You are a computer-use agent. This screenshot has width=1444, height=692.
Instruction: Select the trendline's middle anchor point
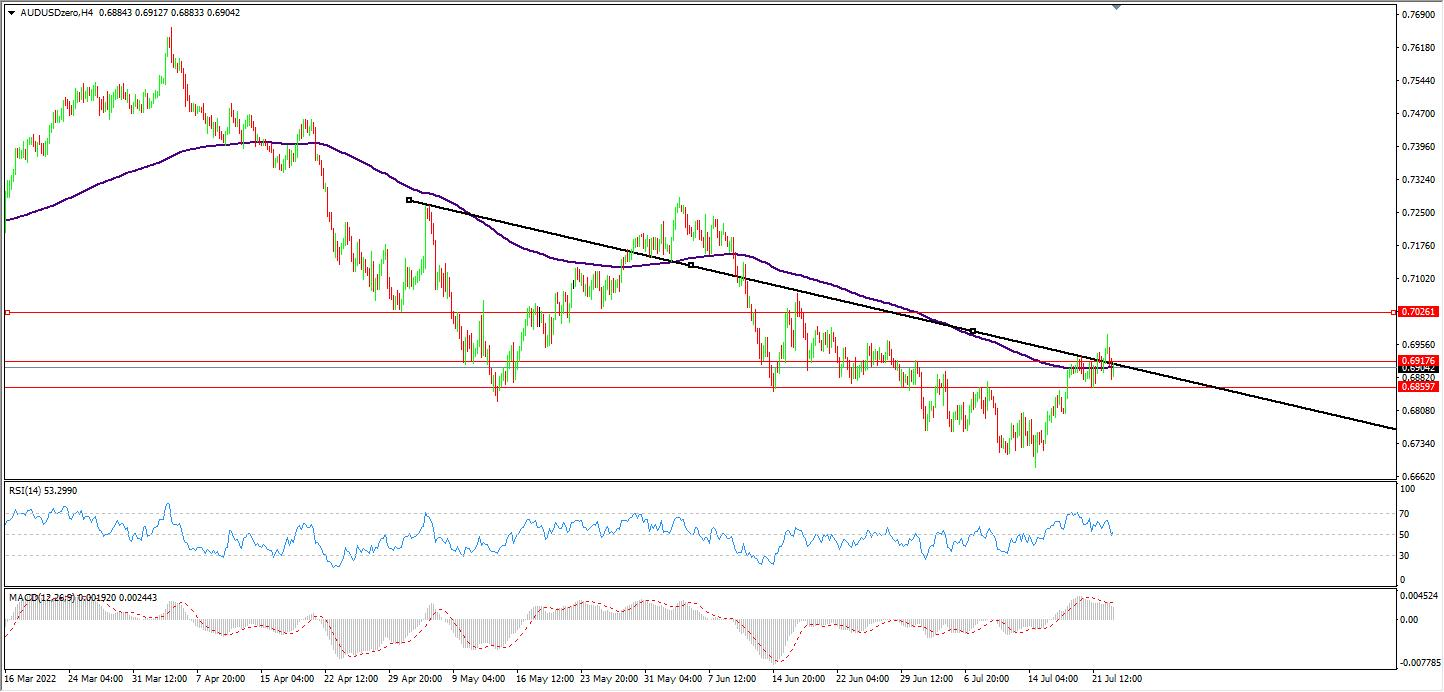(x=691, y=265)
